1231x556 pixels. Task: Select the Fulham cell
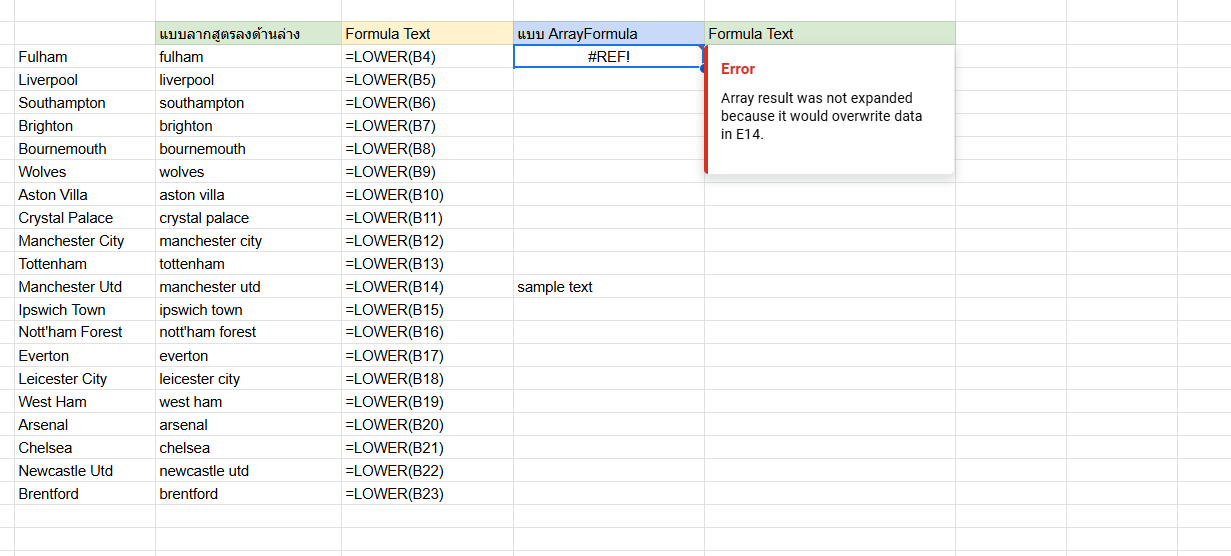tap(85, 57)
